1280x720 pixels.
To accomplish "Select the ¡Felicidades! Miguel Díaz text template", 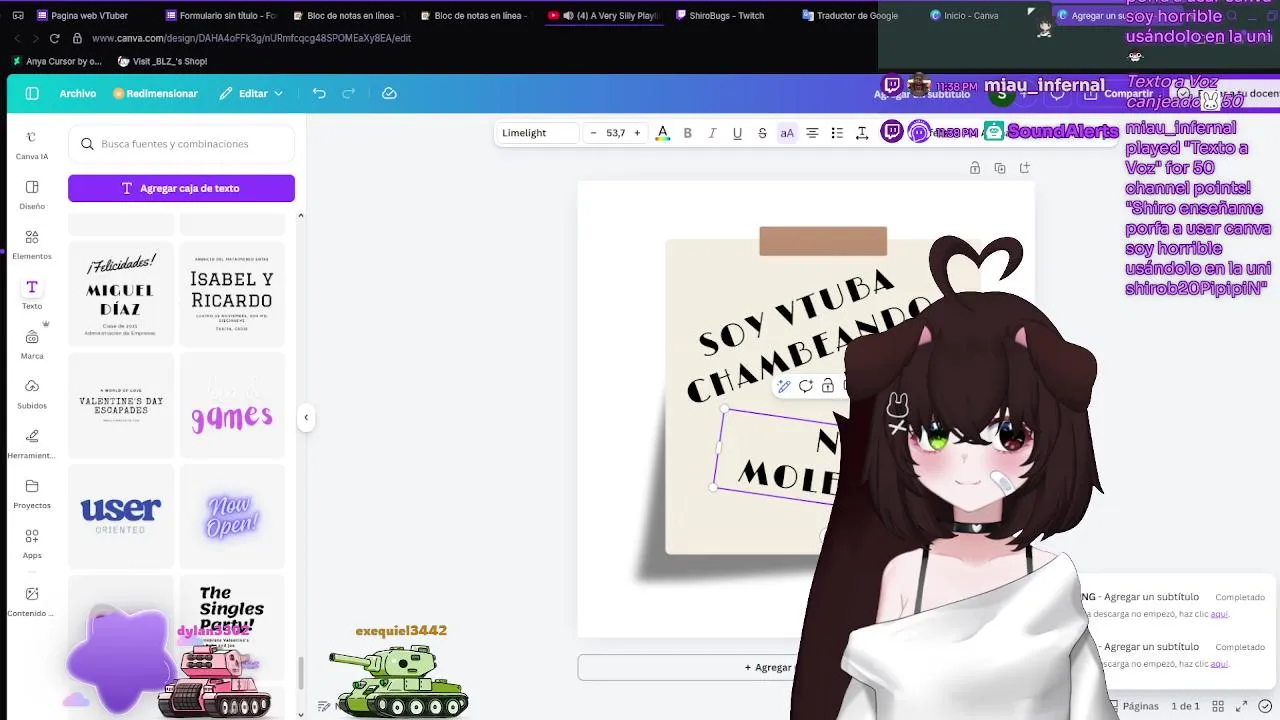I will coord(120,294).
